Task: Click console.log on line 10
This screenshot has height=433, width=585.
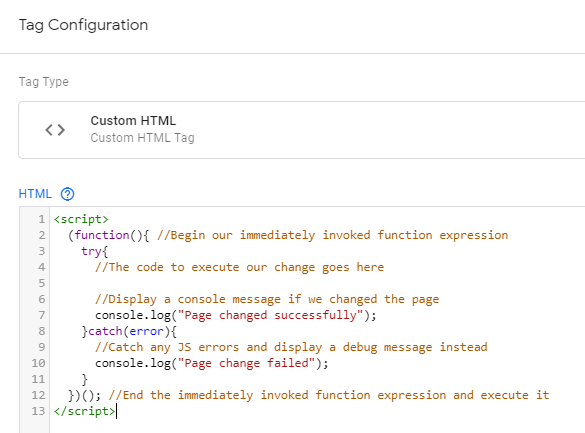Action: (133, 363)
